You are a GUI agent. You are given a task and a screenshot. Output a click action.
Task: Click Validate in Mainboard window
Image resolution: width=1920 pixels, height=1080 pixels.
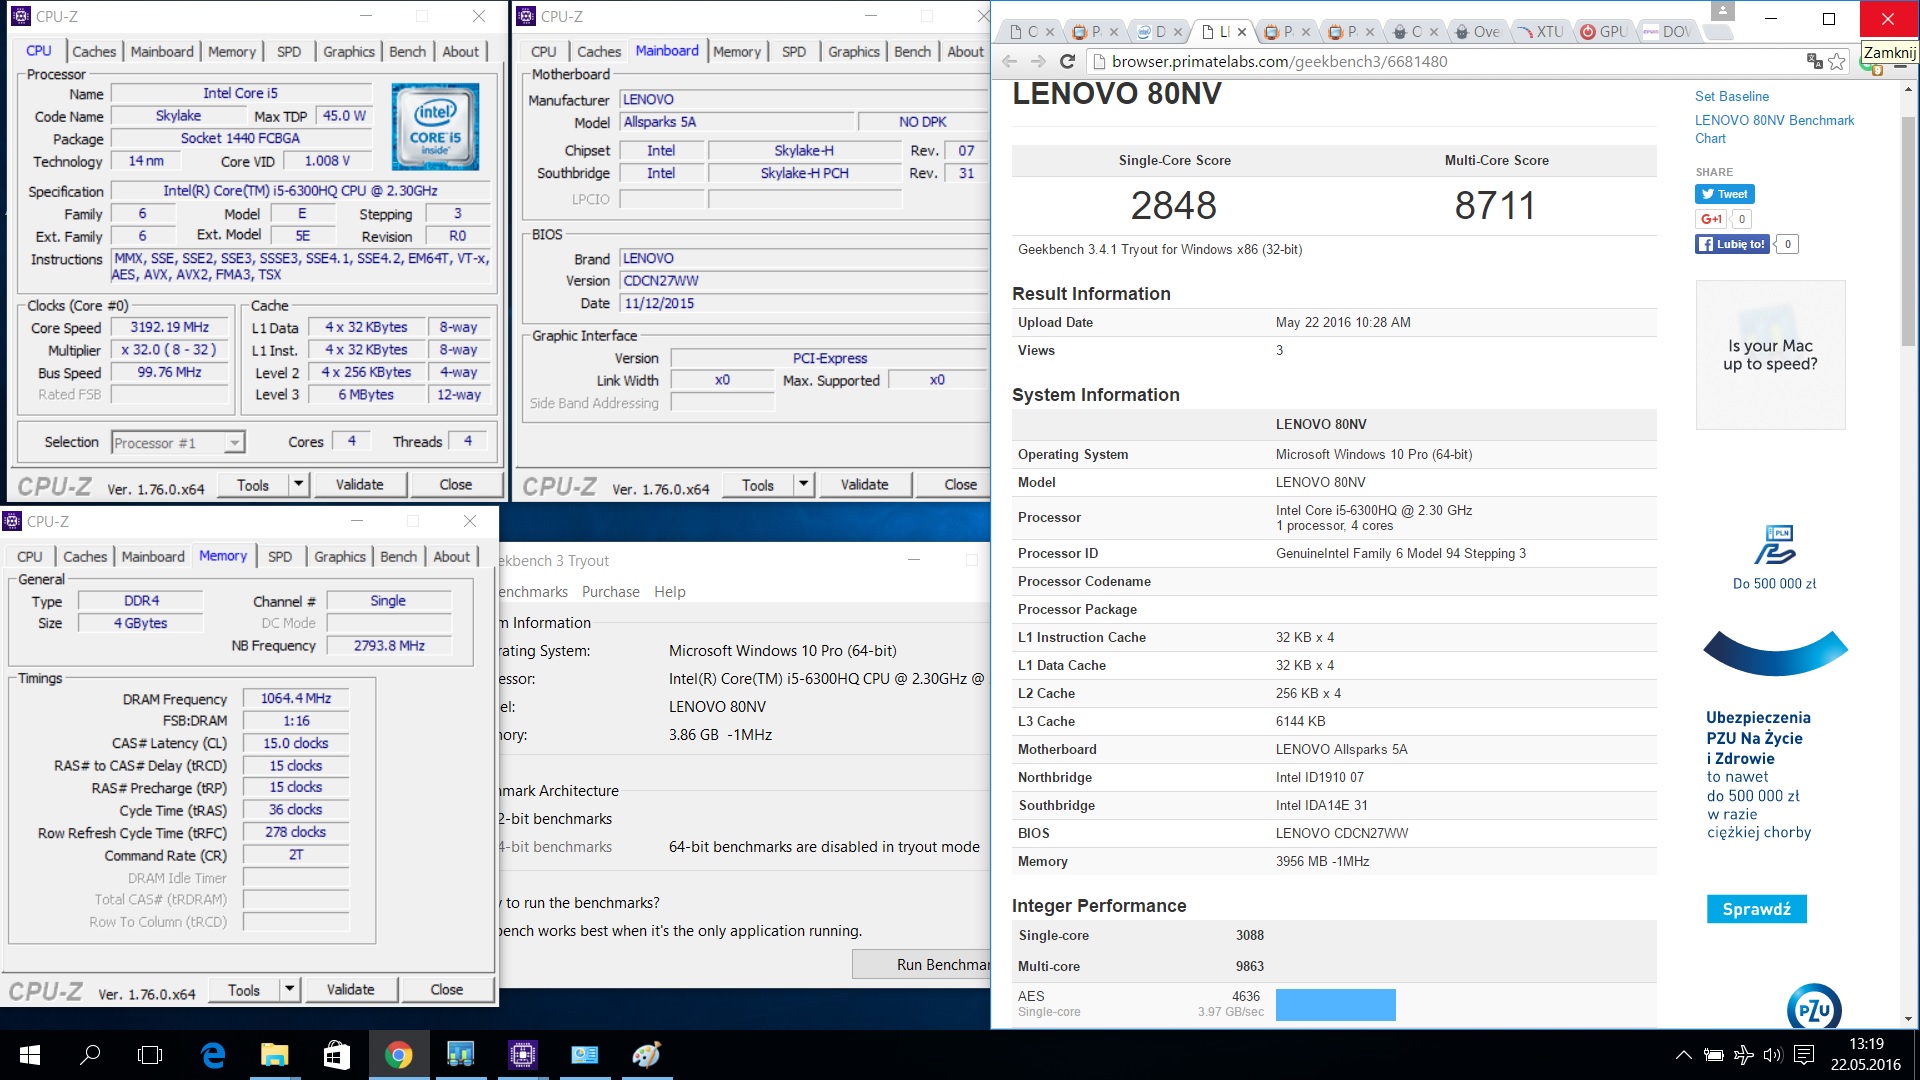[864, 485]
